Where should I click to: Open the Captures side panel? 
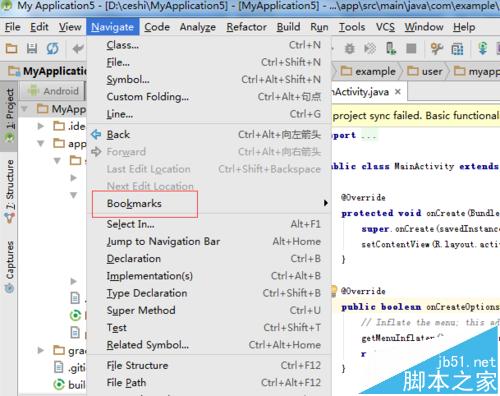9,267
